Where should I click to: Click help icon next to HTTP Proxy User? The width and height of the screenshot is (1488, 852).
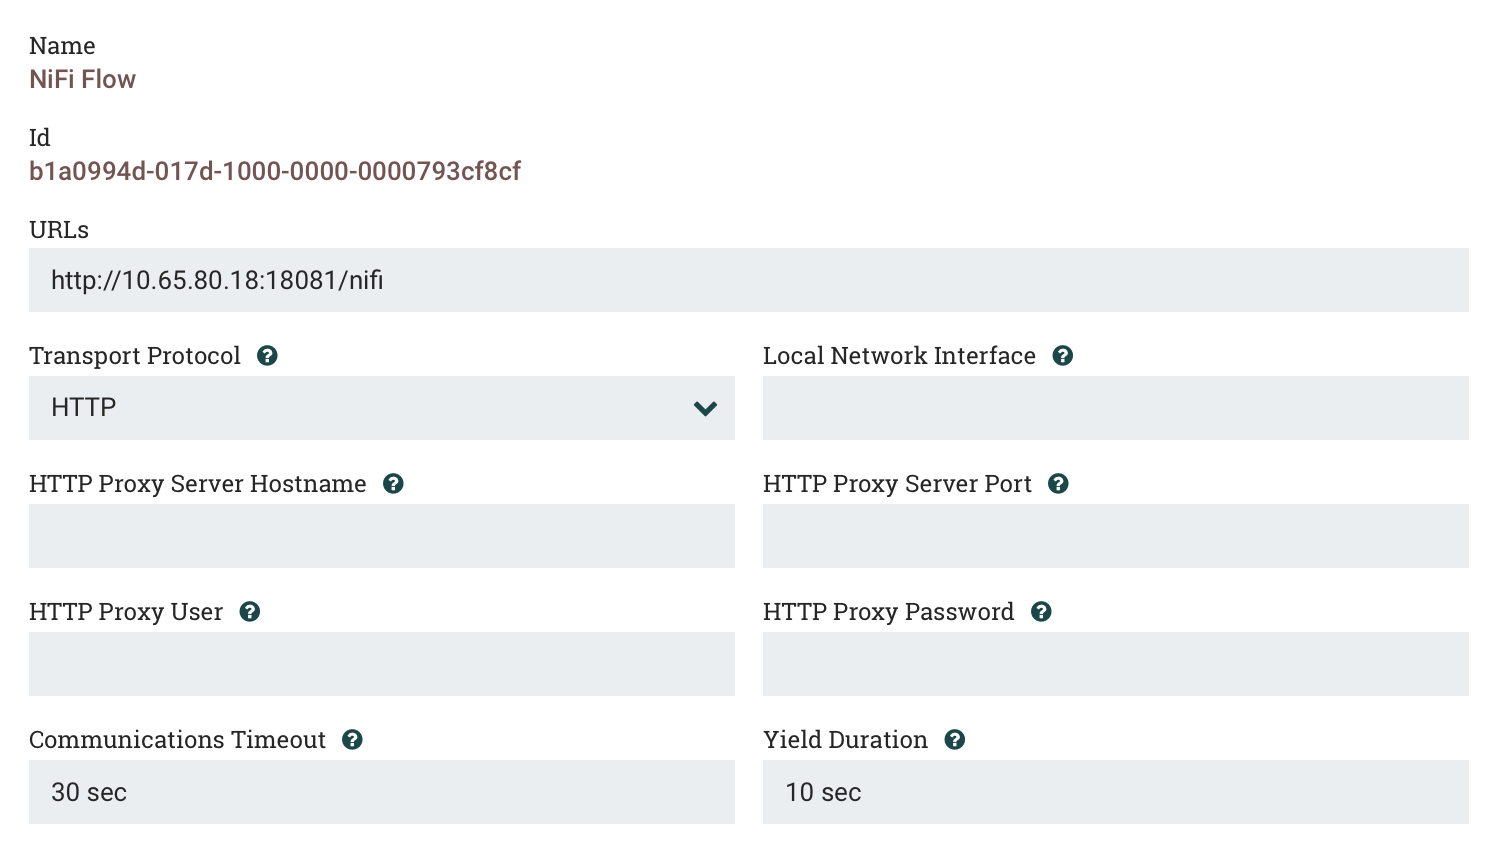tap(250, 612)
